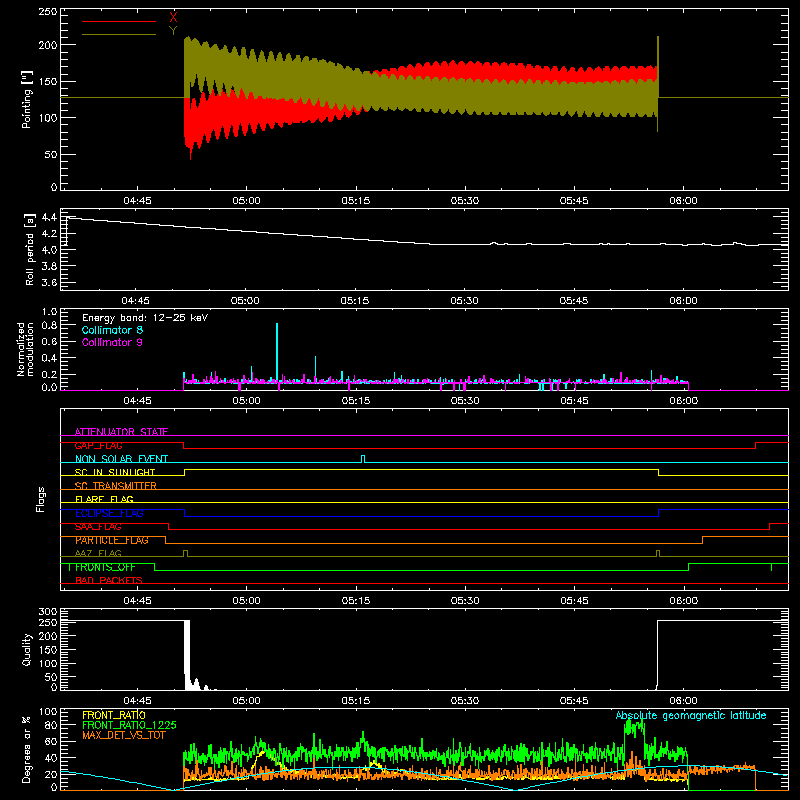Click the Quality axis title
Image resolution: width=800 pixels, height=800 pixels.
[x=27, y=649]
